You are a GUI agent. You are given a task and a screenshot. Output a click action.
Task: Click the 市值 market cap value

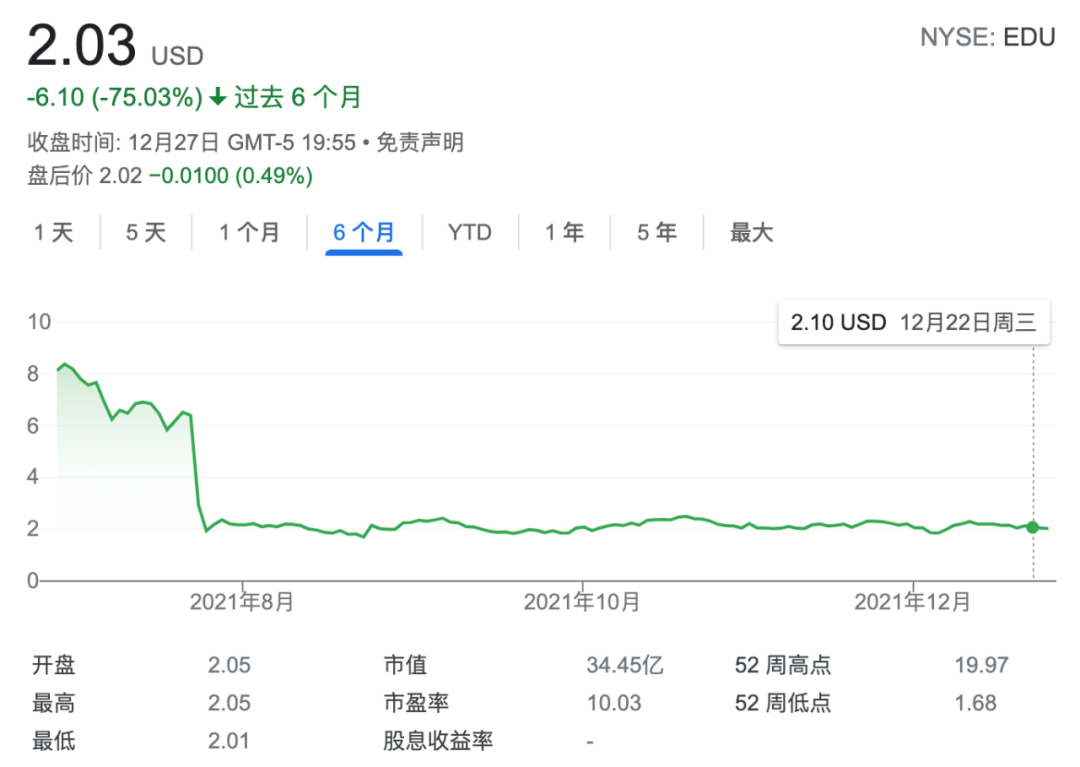[x=625, y=665]
